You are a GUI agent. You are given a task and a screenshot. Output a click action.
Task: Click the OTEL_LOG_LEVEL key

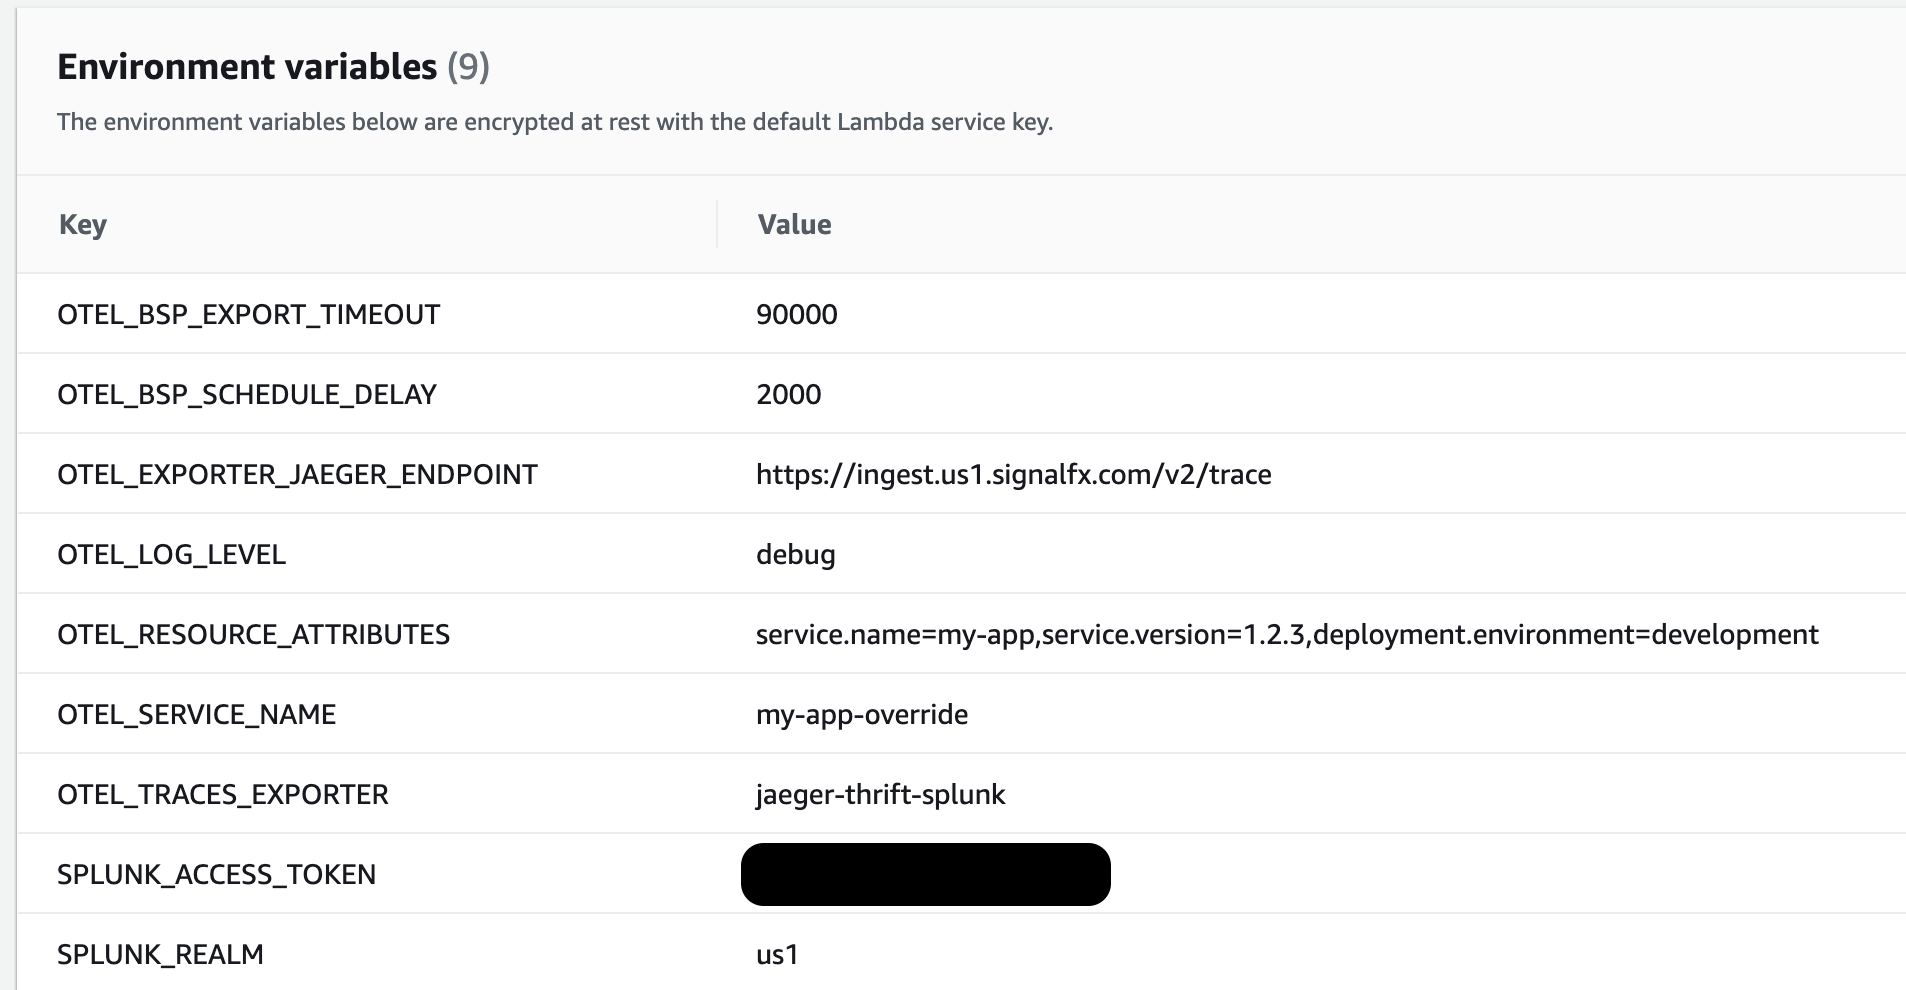coord(171,554)
